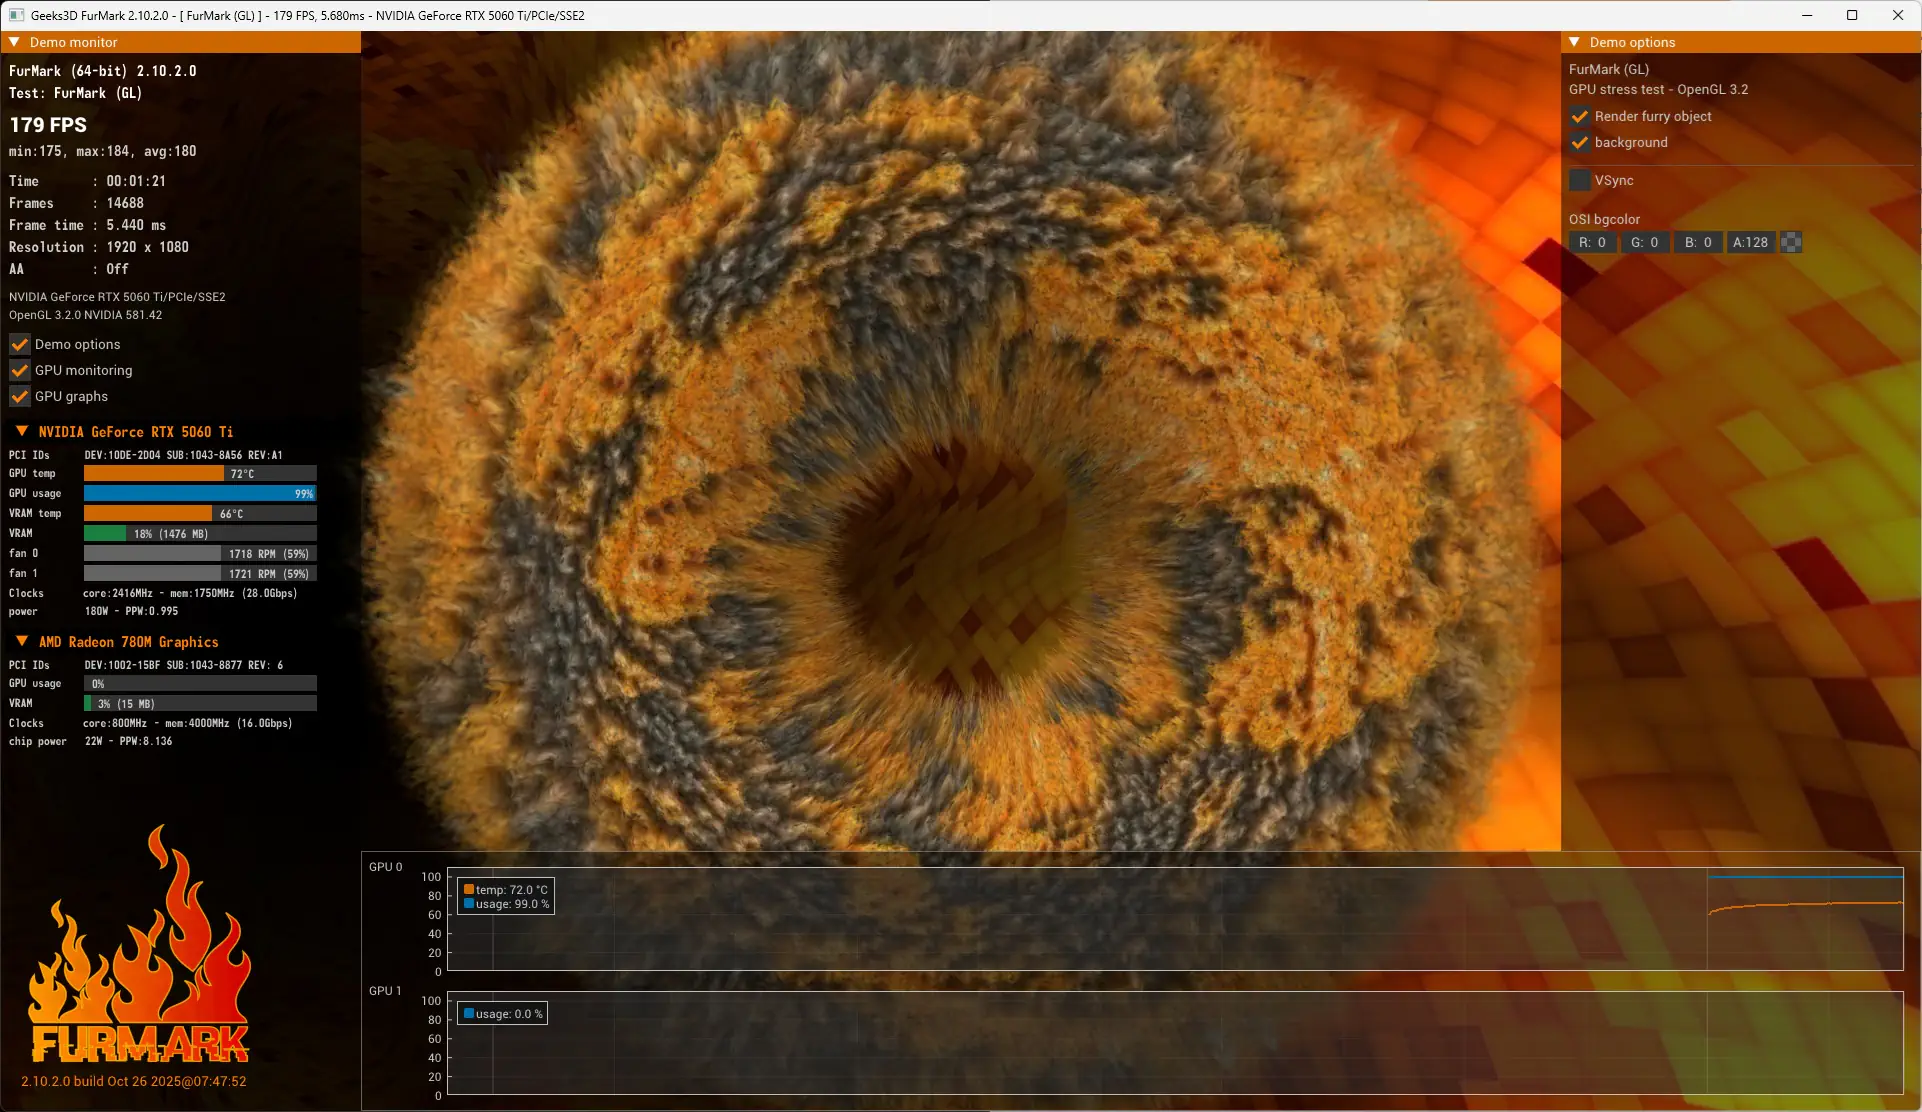Uncheck the Demo options checkbox

(x=19, y=344)
